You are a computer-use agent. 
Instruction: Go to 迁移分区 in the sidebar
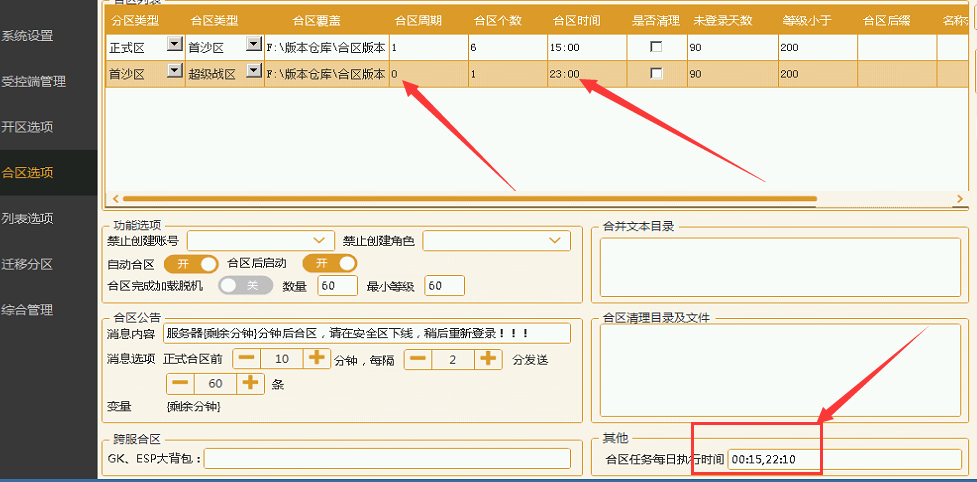28,264
